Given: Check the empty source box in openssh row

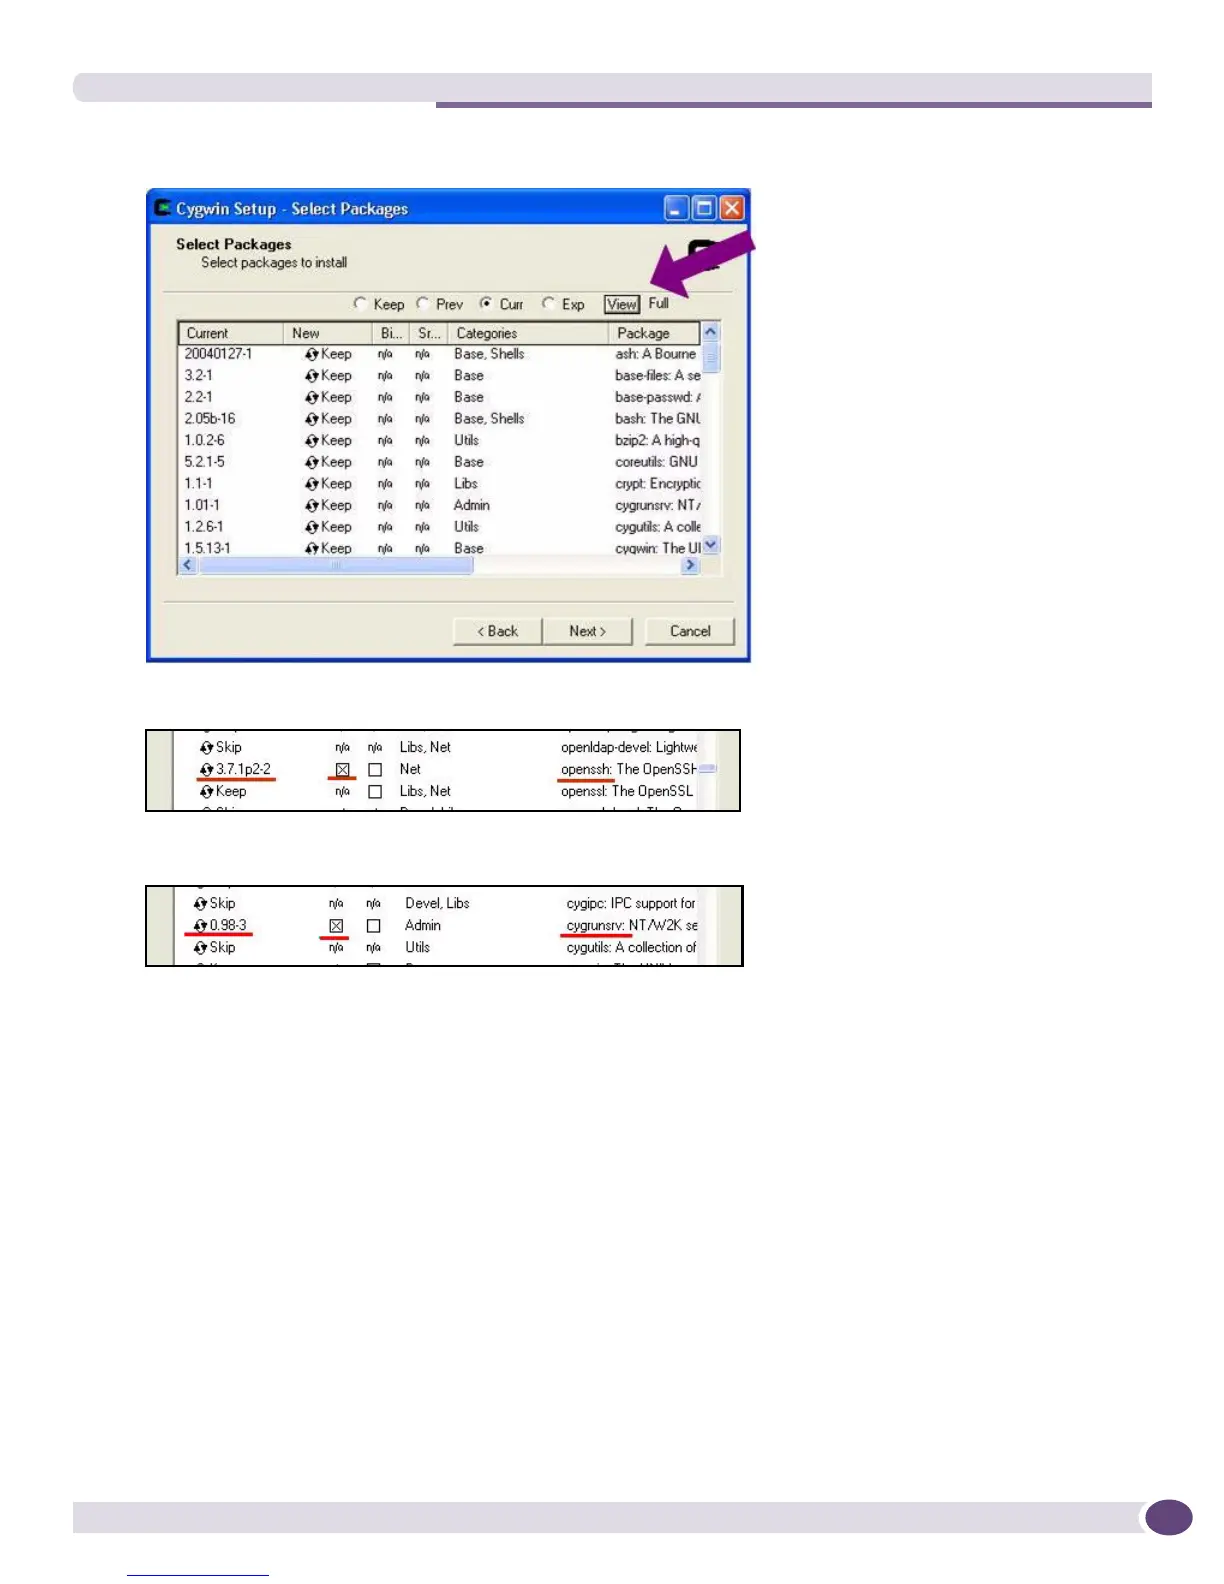Looking at the screenshot, I should (x=375, y=770).
